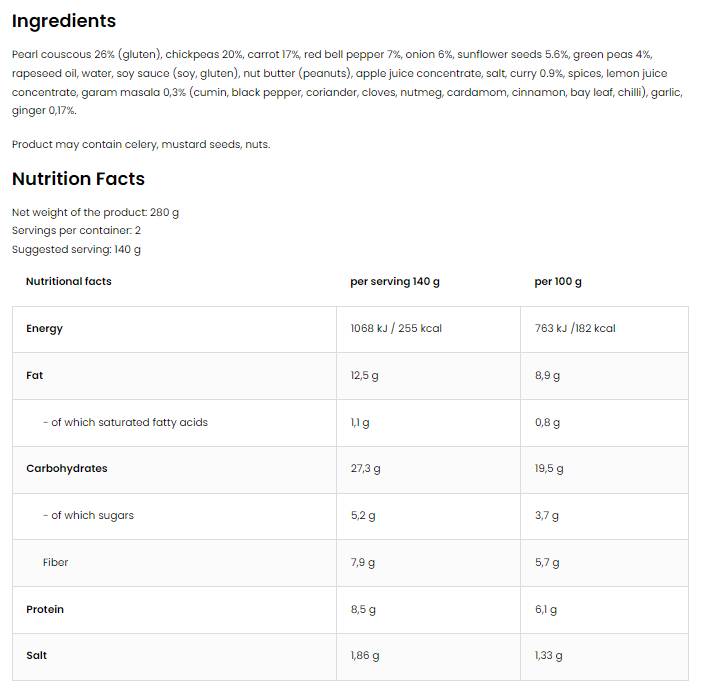The image size is (704, 694).
Task: Click the Fat row label
Action: (35, 376)
